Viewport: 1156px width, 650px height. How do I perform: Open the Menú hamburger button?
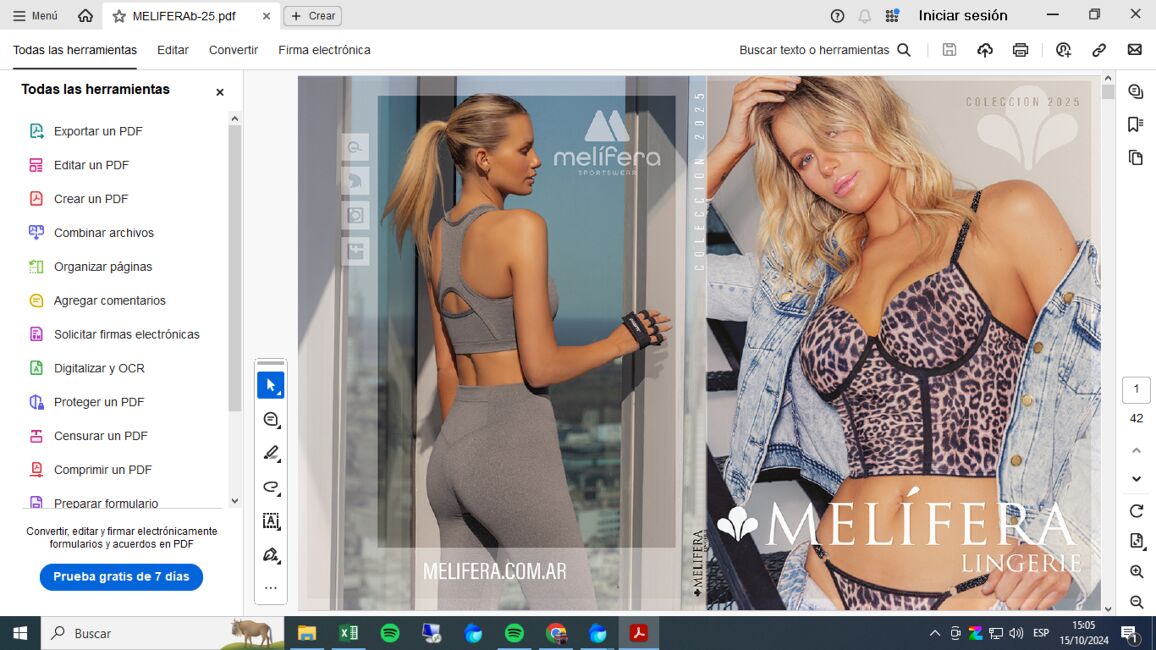[x=35, y=15]
